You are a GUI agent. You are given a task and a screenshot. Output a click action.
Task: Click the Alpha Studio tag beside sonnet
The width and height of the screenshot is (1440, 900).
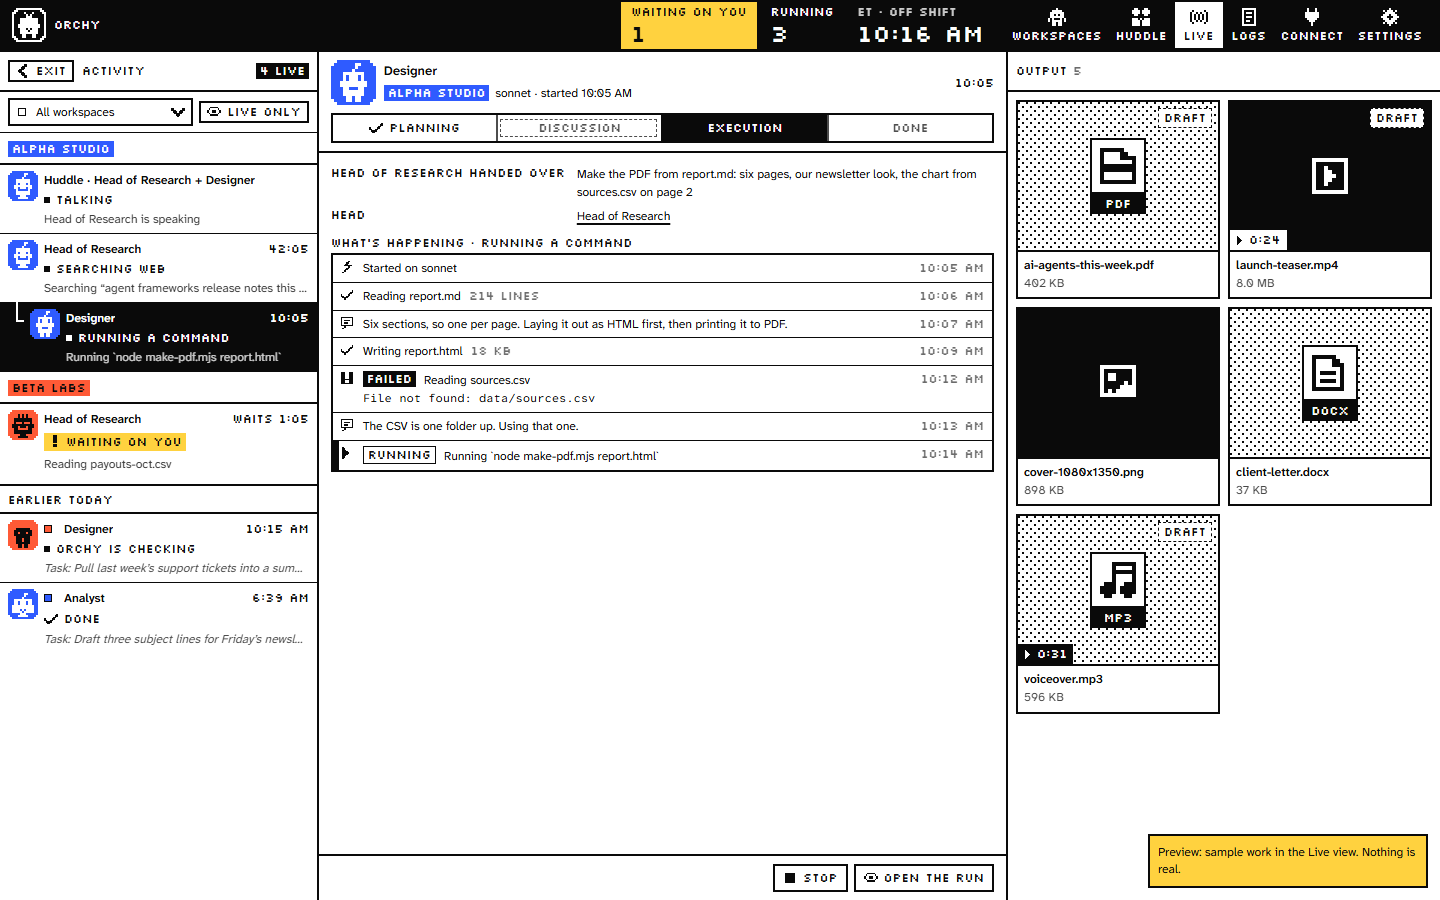[x=436, y=93]
